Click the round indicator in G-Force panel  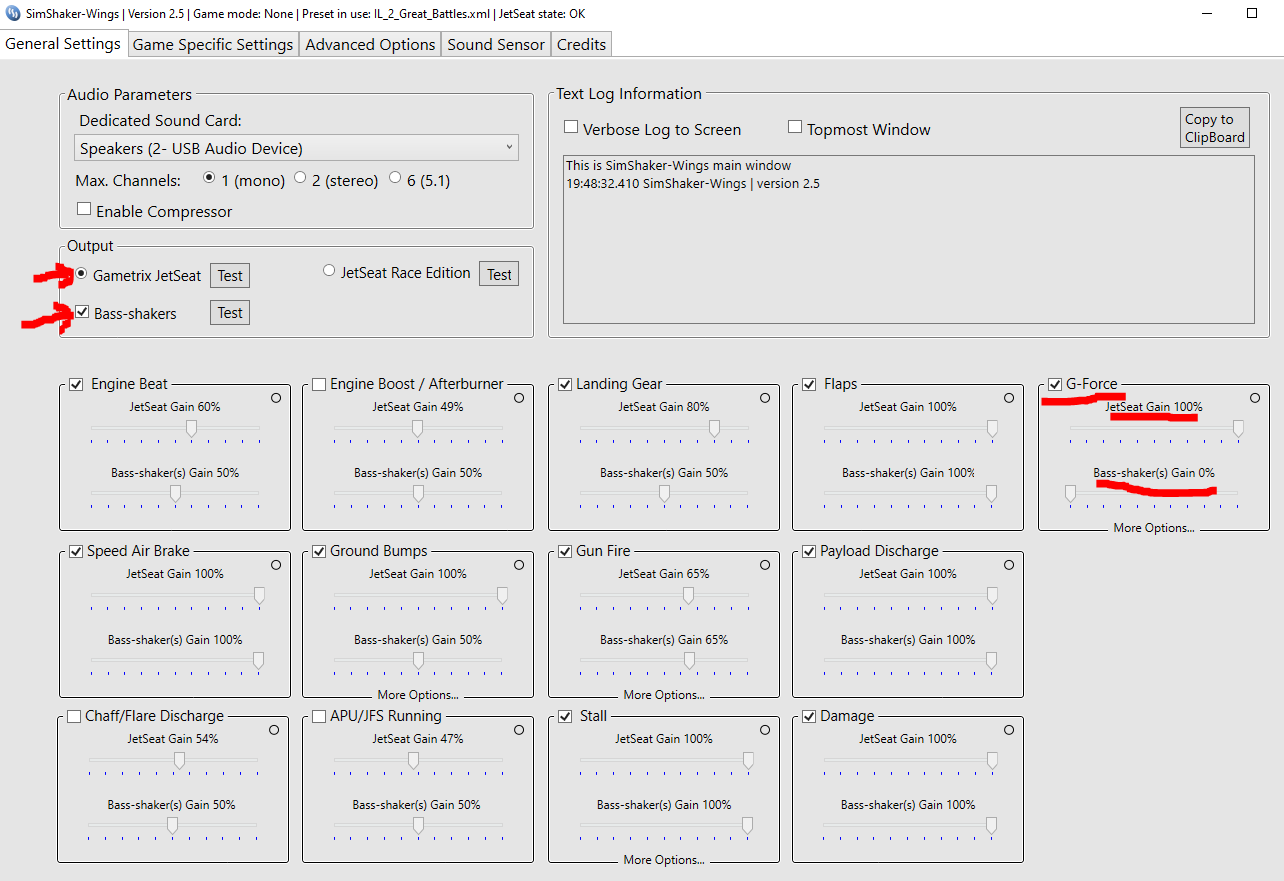[x=1255, y=398]
